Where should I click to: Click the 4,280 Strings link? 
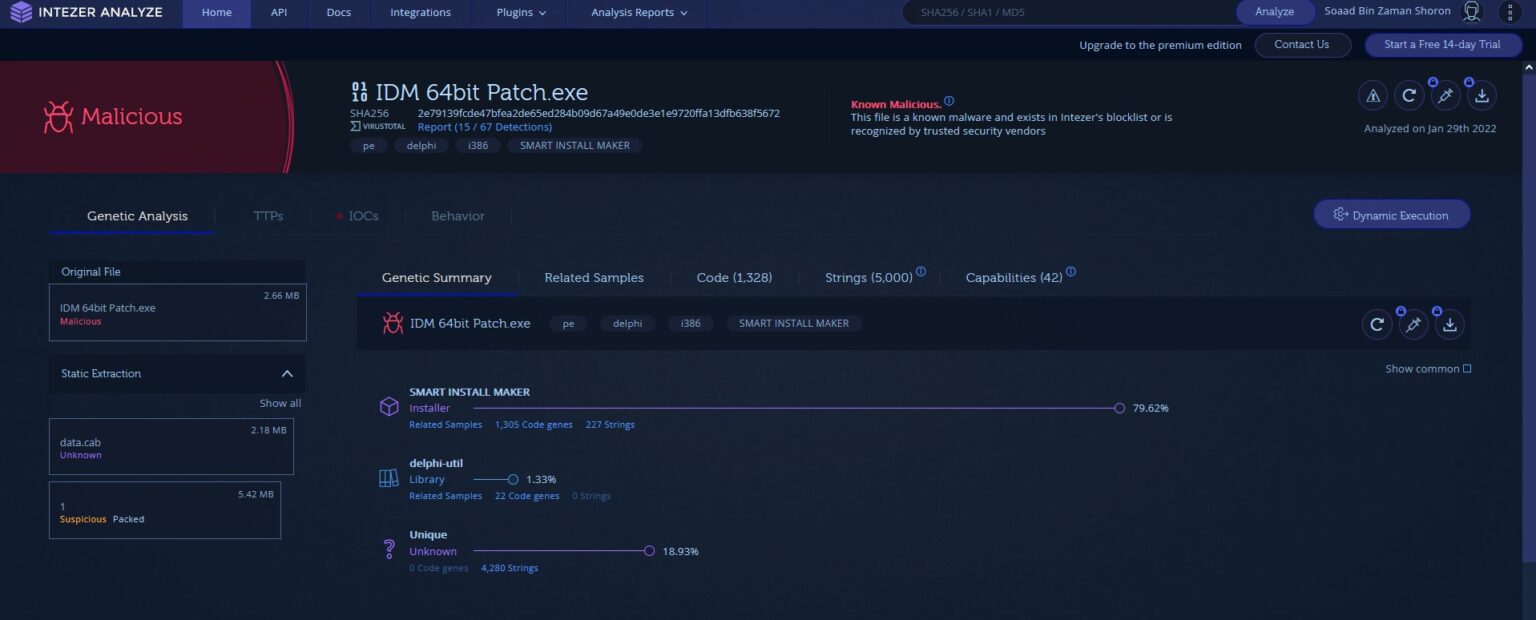[509, 568]
